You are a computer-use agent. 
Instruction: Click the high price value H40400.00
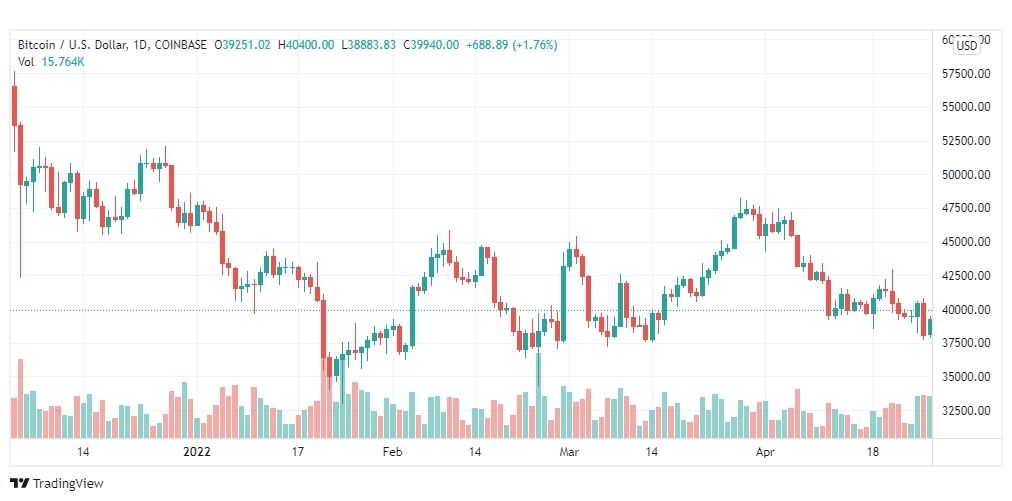(x=308, y=45)
